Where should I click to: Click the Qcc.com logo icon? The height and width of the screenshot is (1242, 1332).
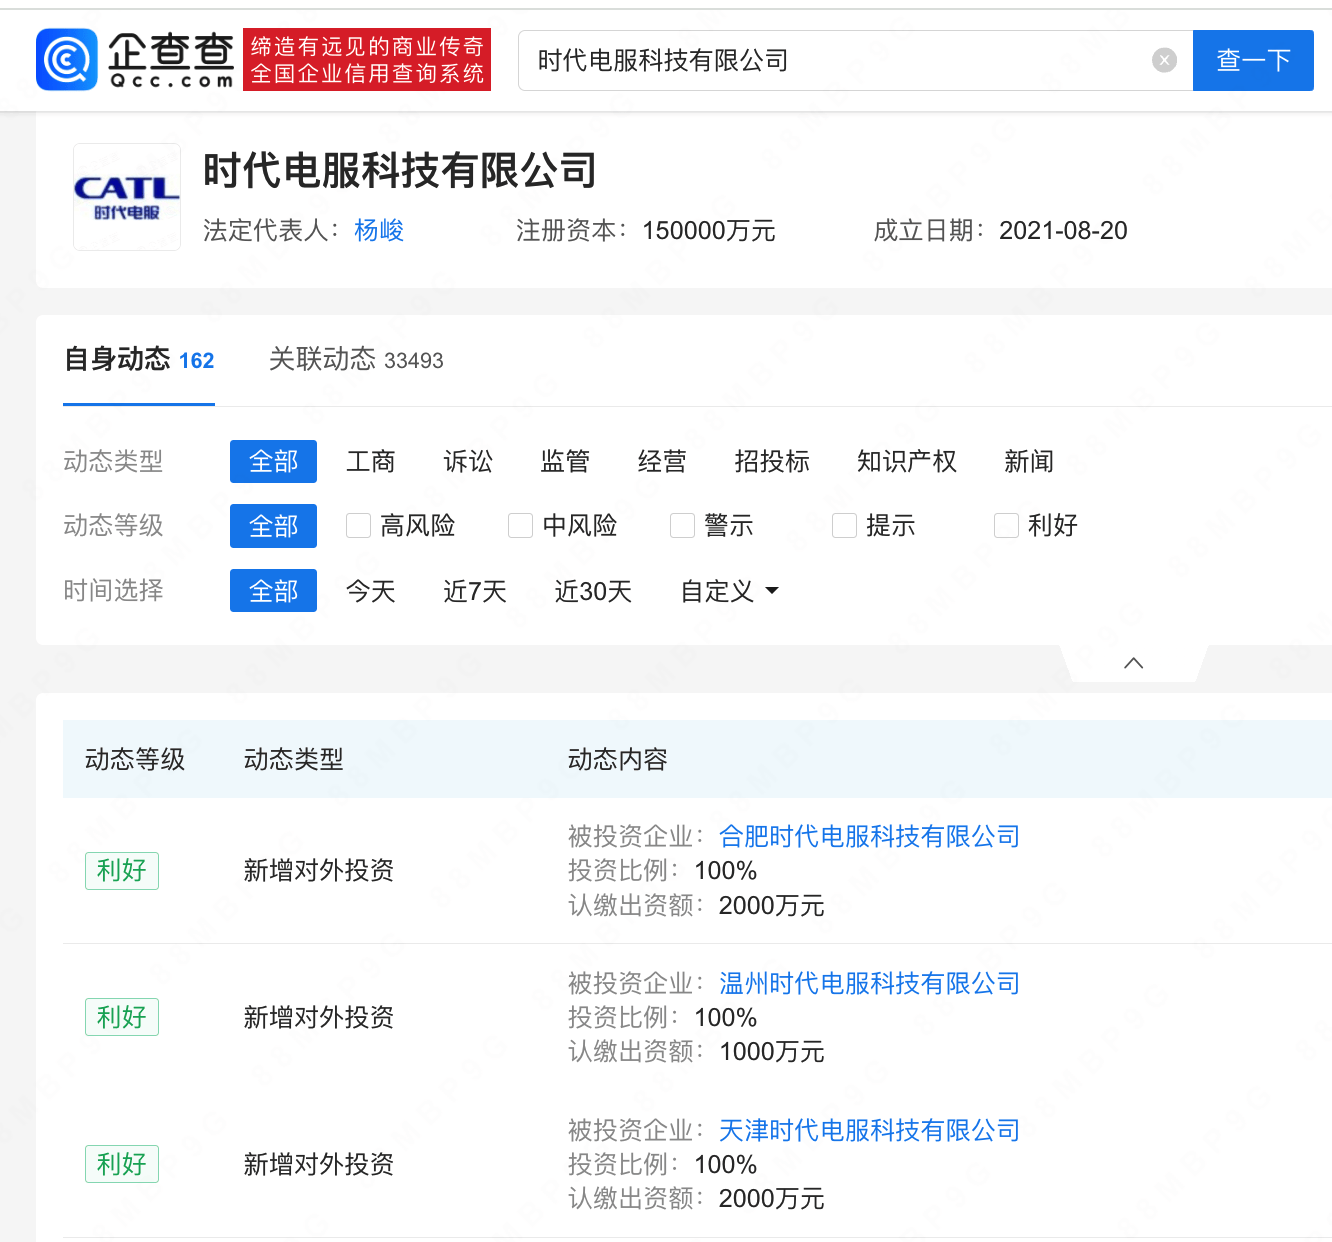pyautogui.click(x=67, y=60)
